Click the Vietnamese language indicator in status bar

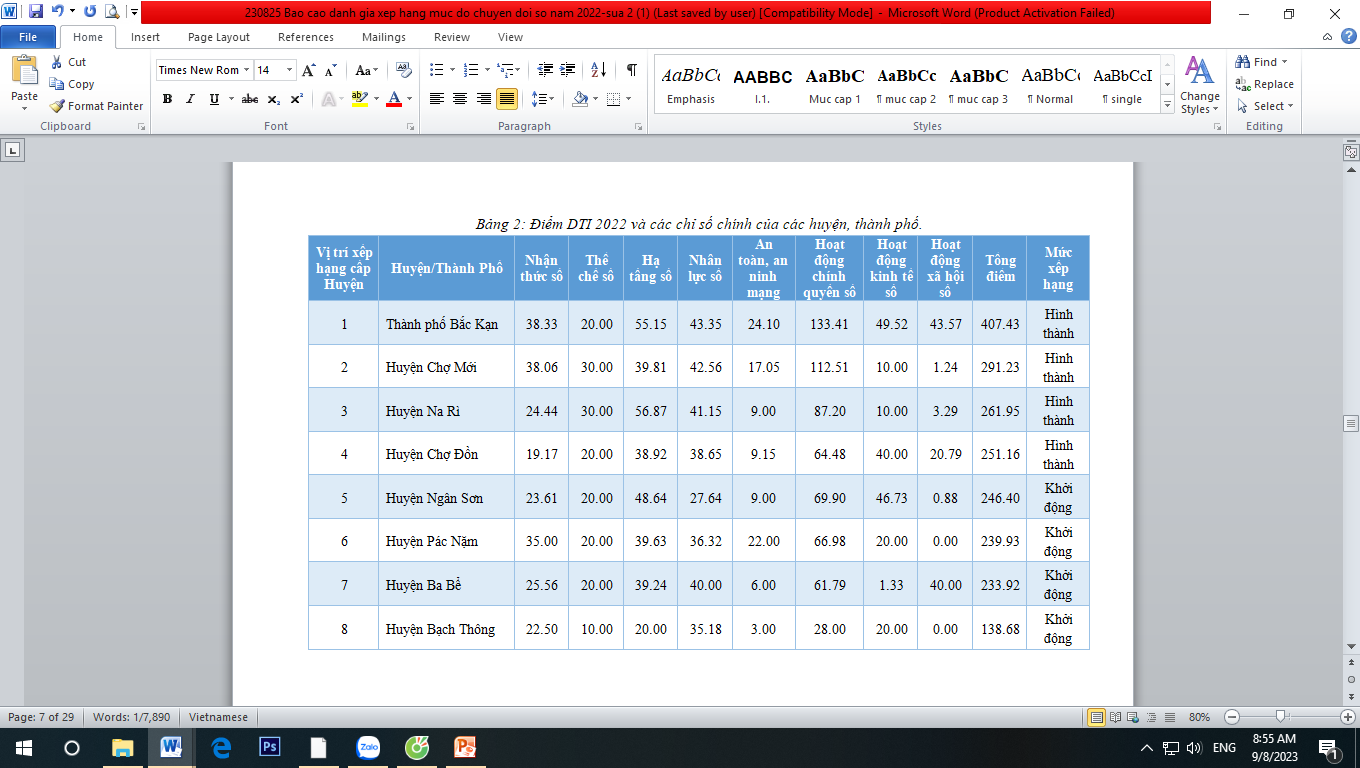[x=219, y=717]
